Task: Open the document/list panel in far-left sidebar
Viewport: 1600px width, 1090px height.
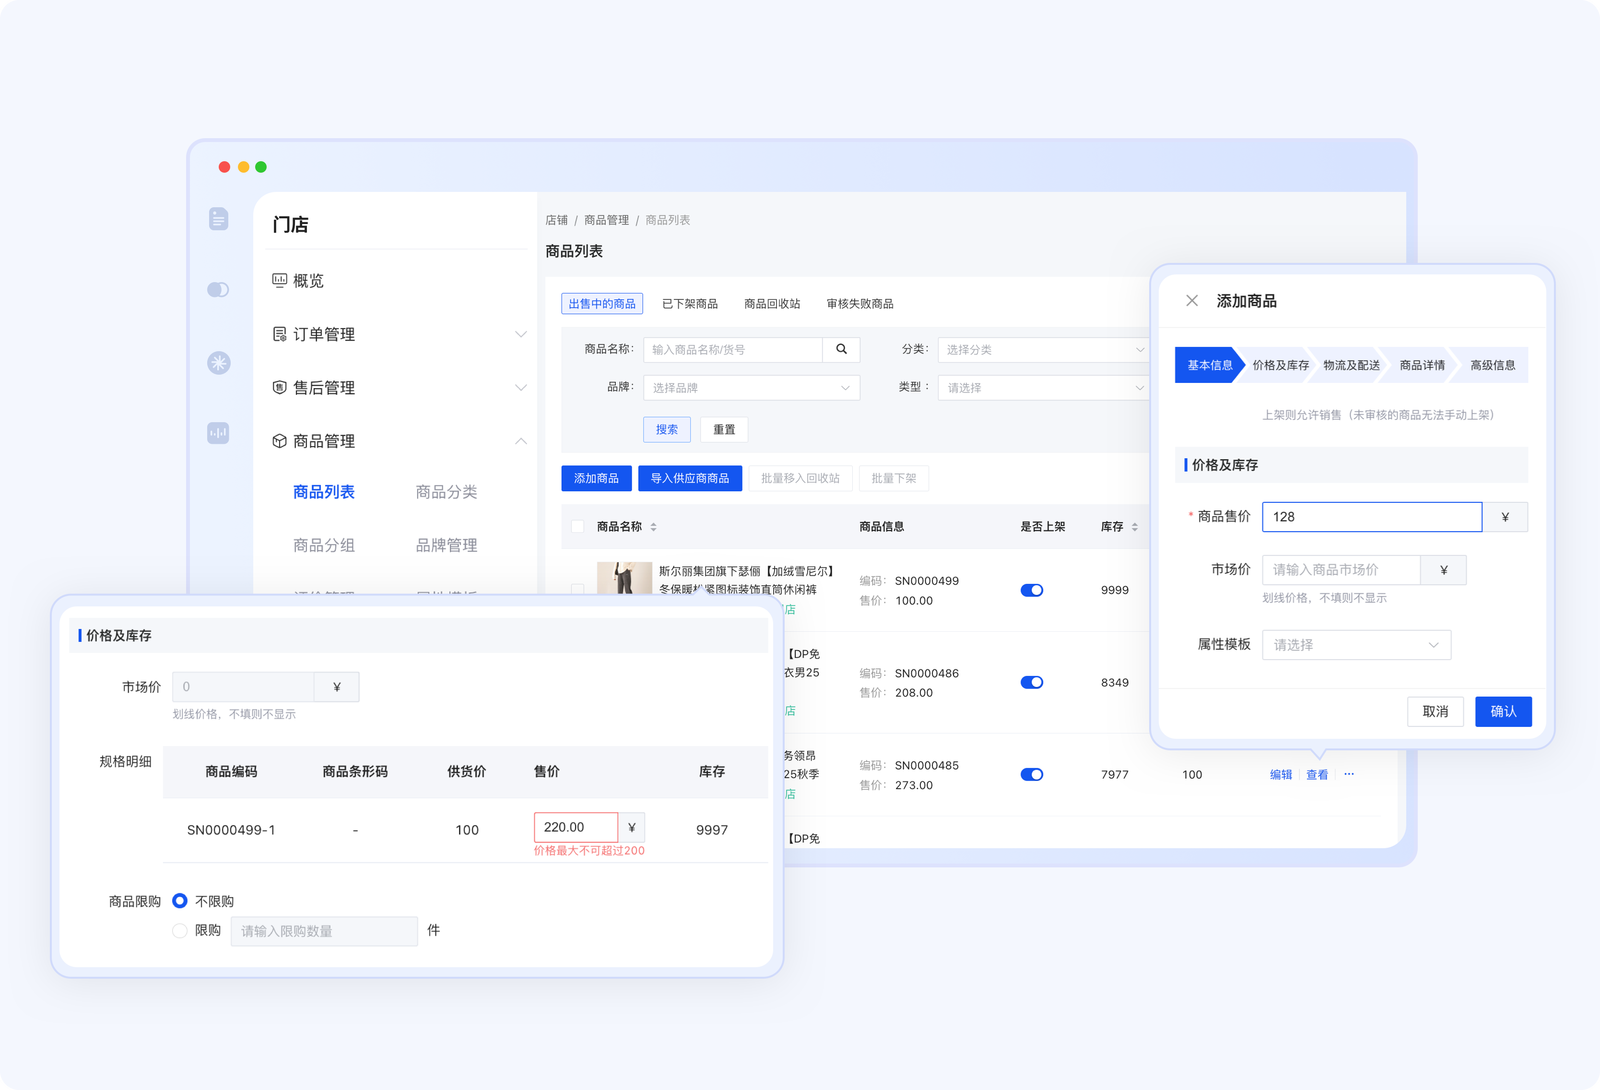Action: coord(218,218)
